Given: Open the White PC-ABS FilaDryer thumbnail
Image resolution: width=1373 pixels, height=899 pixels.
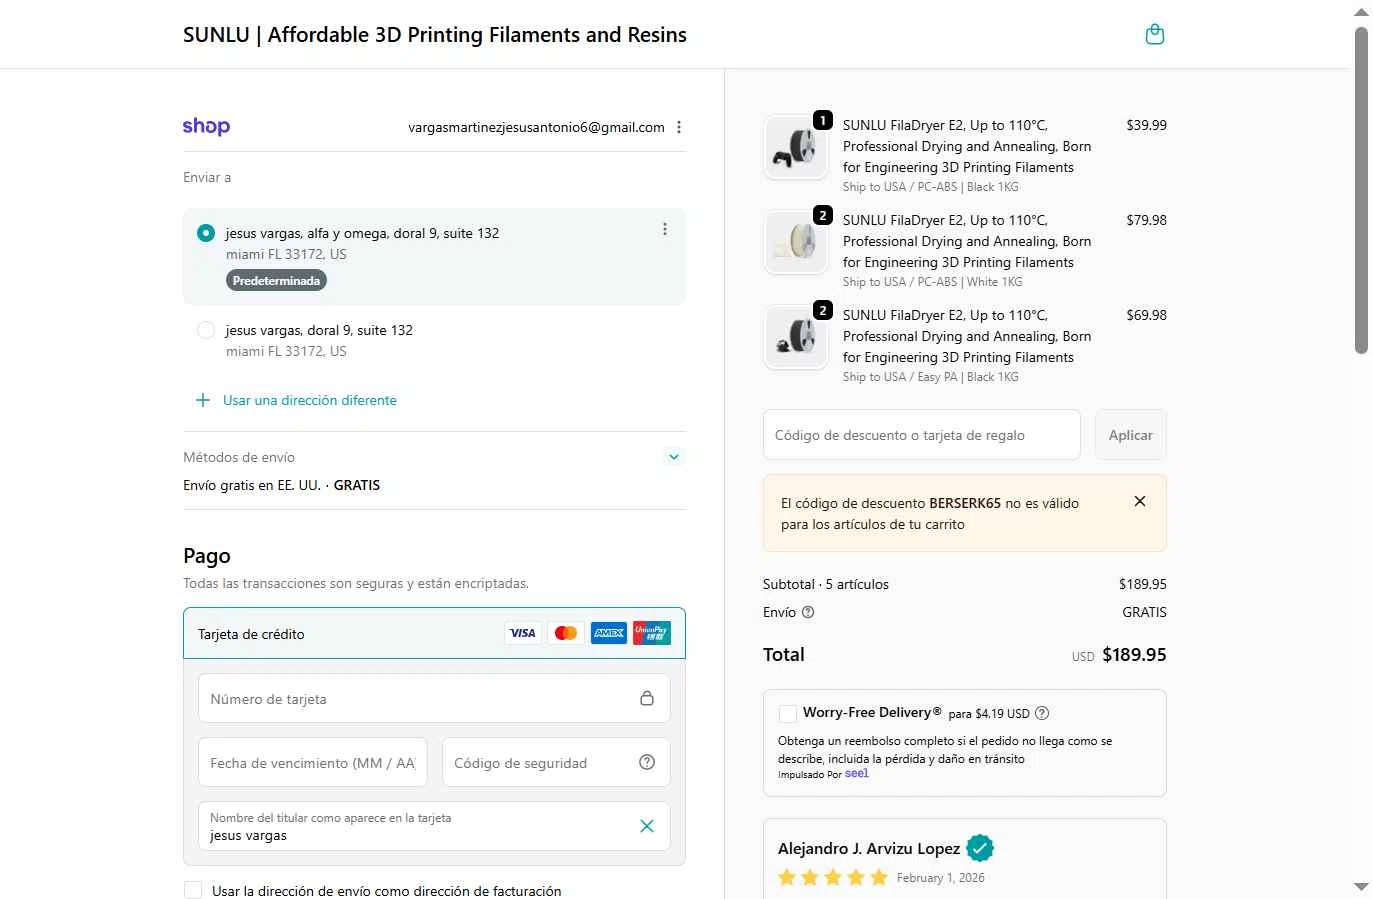Looking at the screenshot, I should point(796,242).
